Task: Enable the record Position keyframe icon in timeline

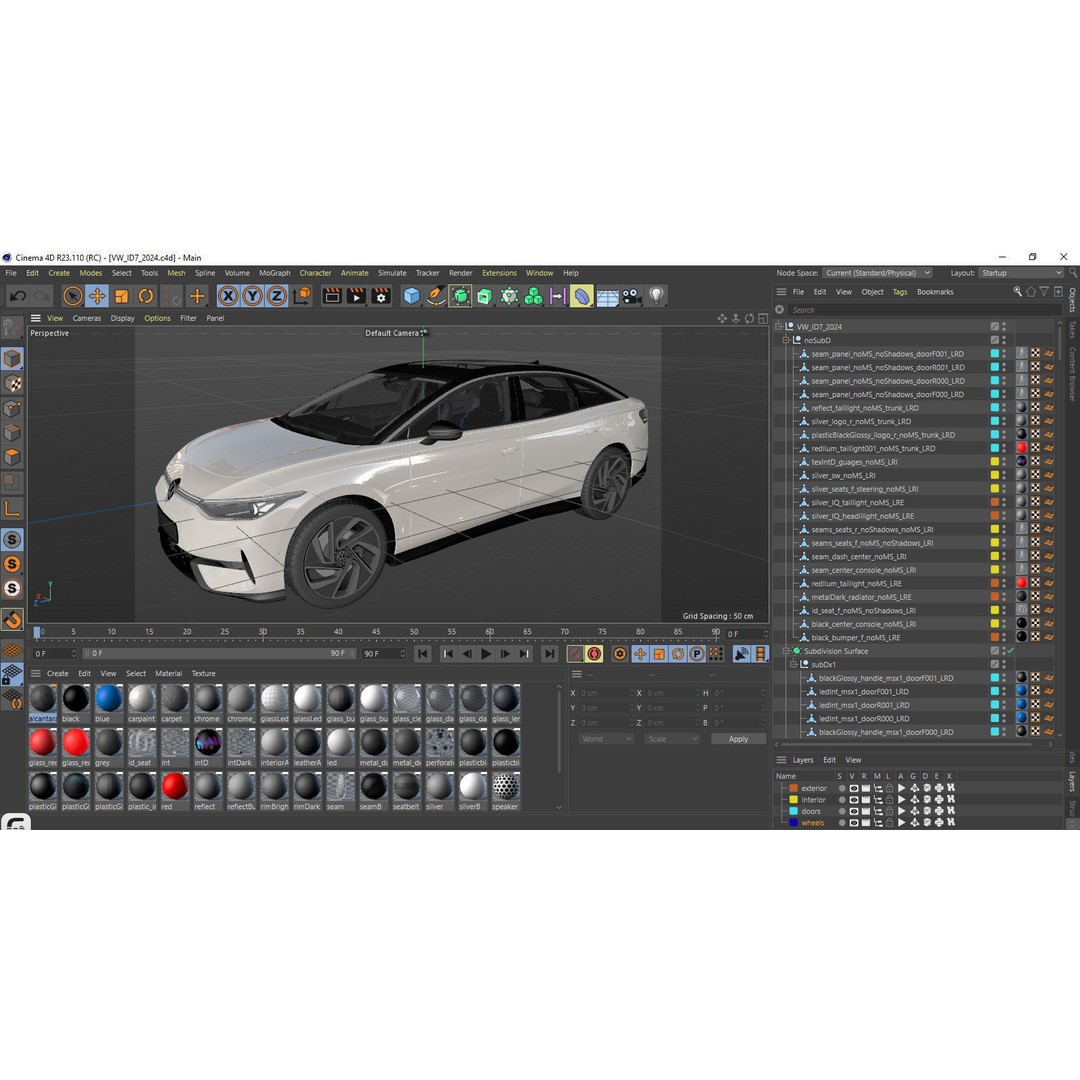Action: point(640,653)
